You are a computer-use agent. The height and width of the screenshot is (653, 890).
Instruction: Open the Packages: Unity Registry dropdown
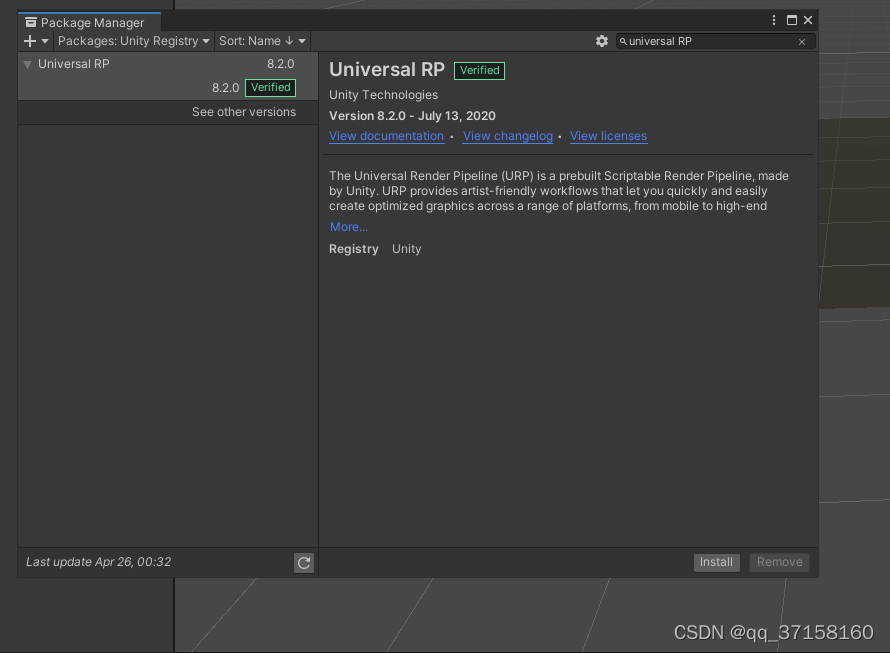pos(134,41)
